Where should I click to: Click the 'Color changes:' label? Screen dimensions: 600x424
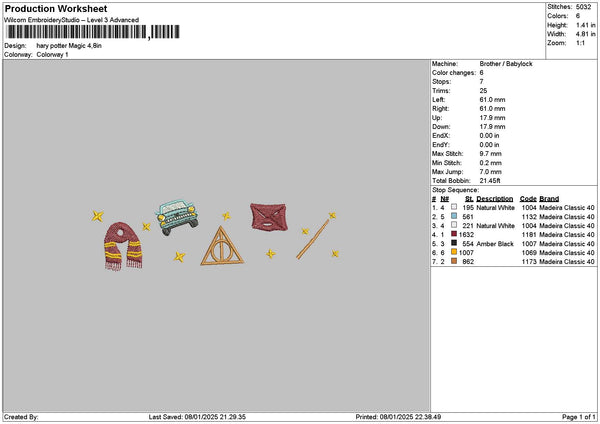(454, 73)
